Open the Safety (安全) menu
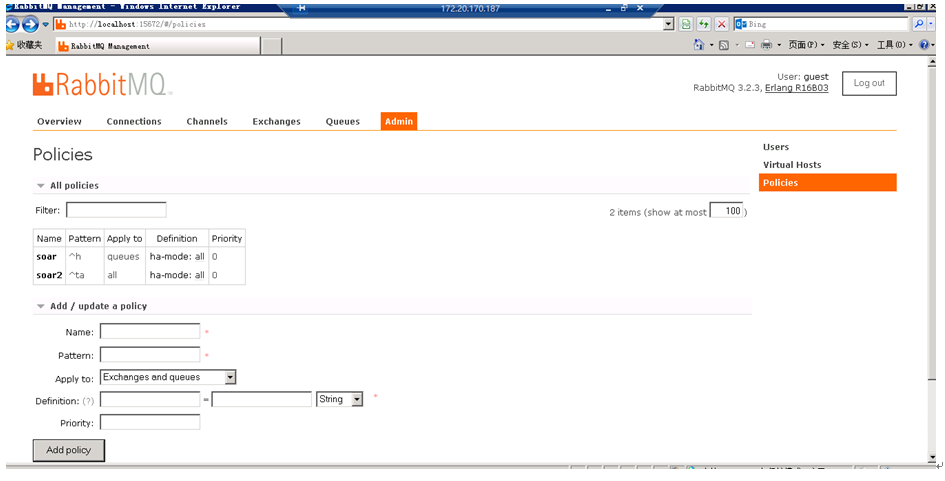 (x=850, y=45)
